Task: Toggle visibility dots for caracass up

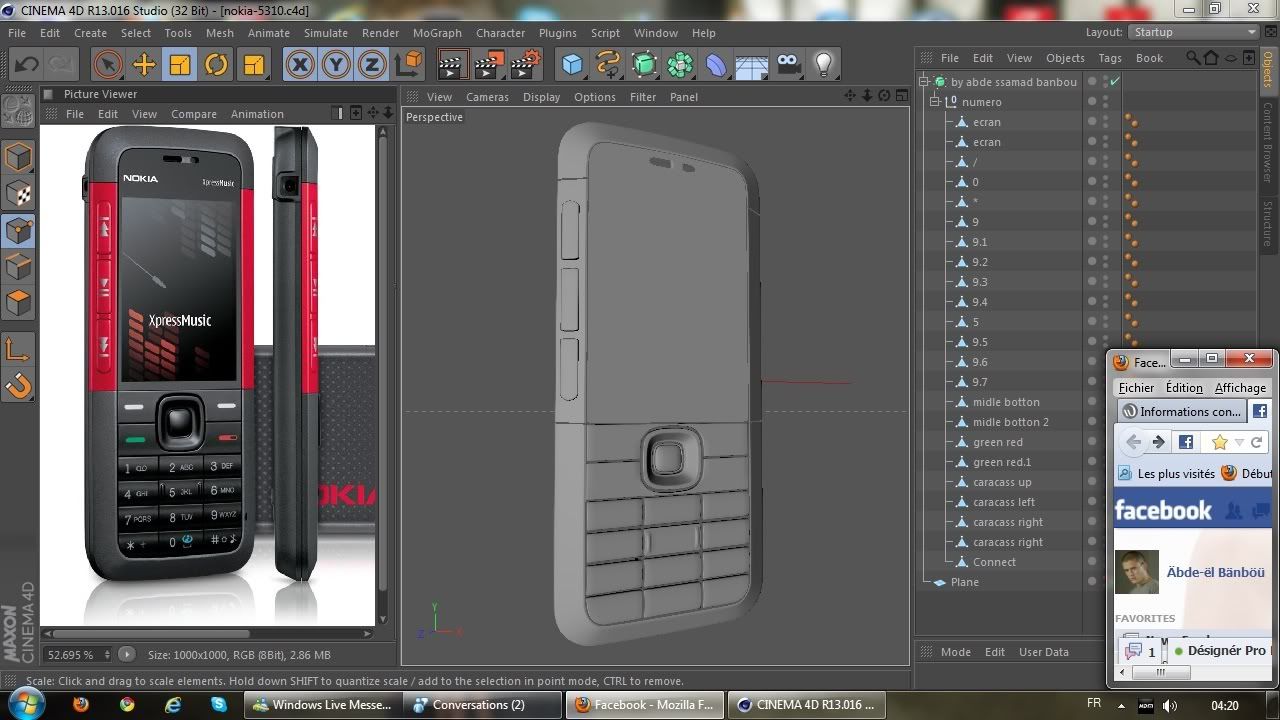Action: pos(1105,482)
